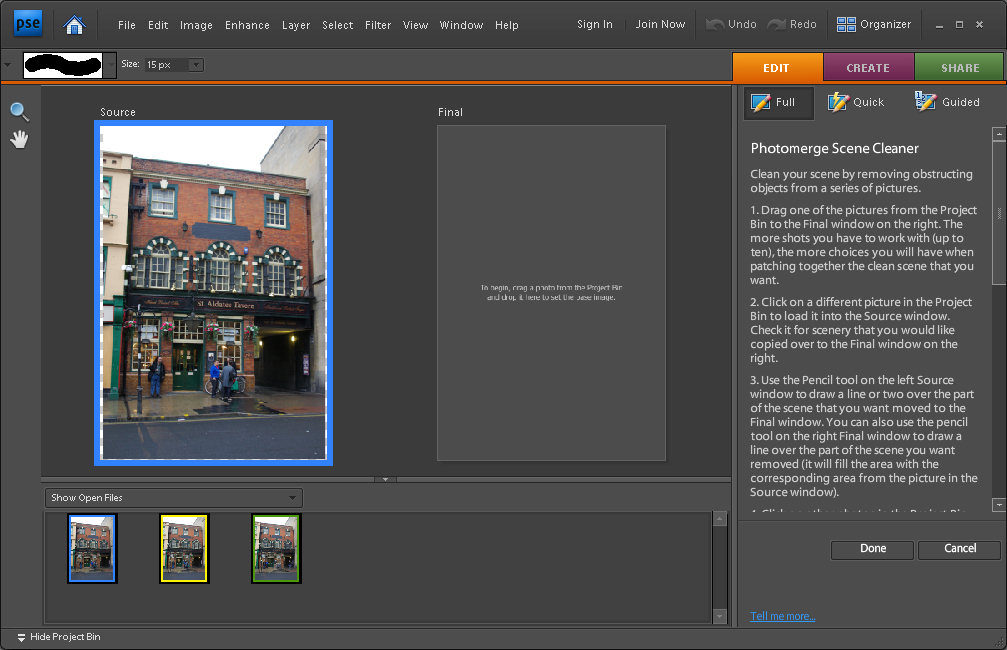
Task: Open the Home welcome screen icon
Action: point(74,25)
